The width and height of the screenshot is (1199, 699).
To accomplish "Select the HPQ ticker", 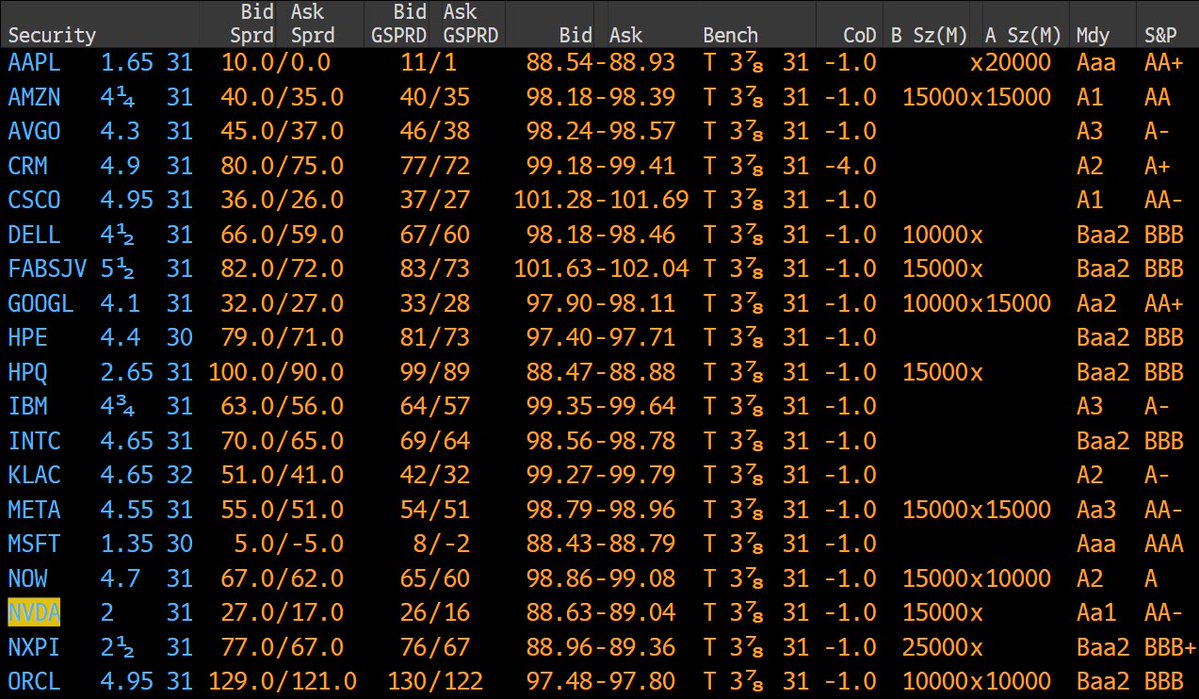I will [28, 372].
